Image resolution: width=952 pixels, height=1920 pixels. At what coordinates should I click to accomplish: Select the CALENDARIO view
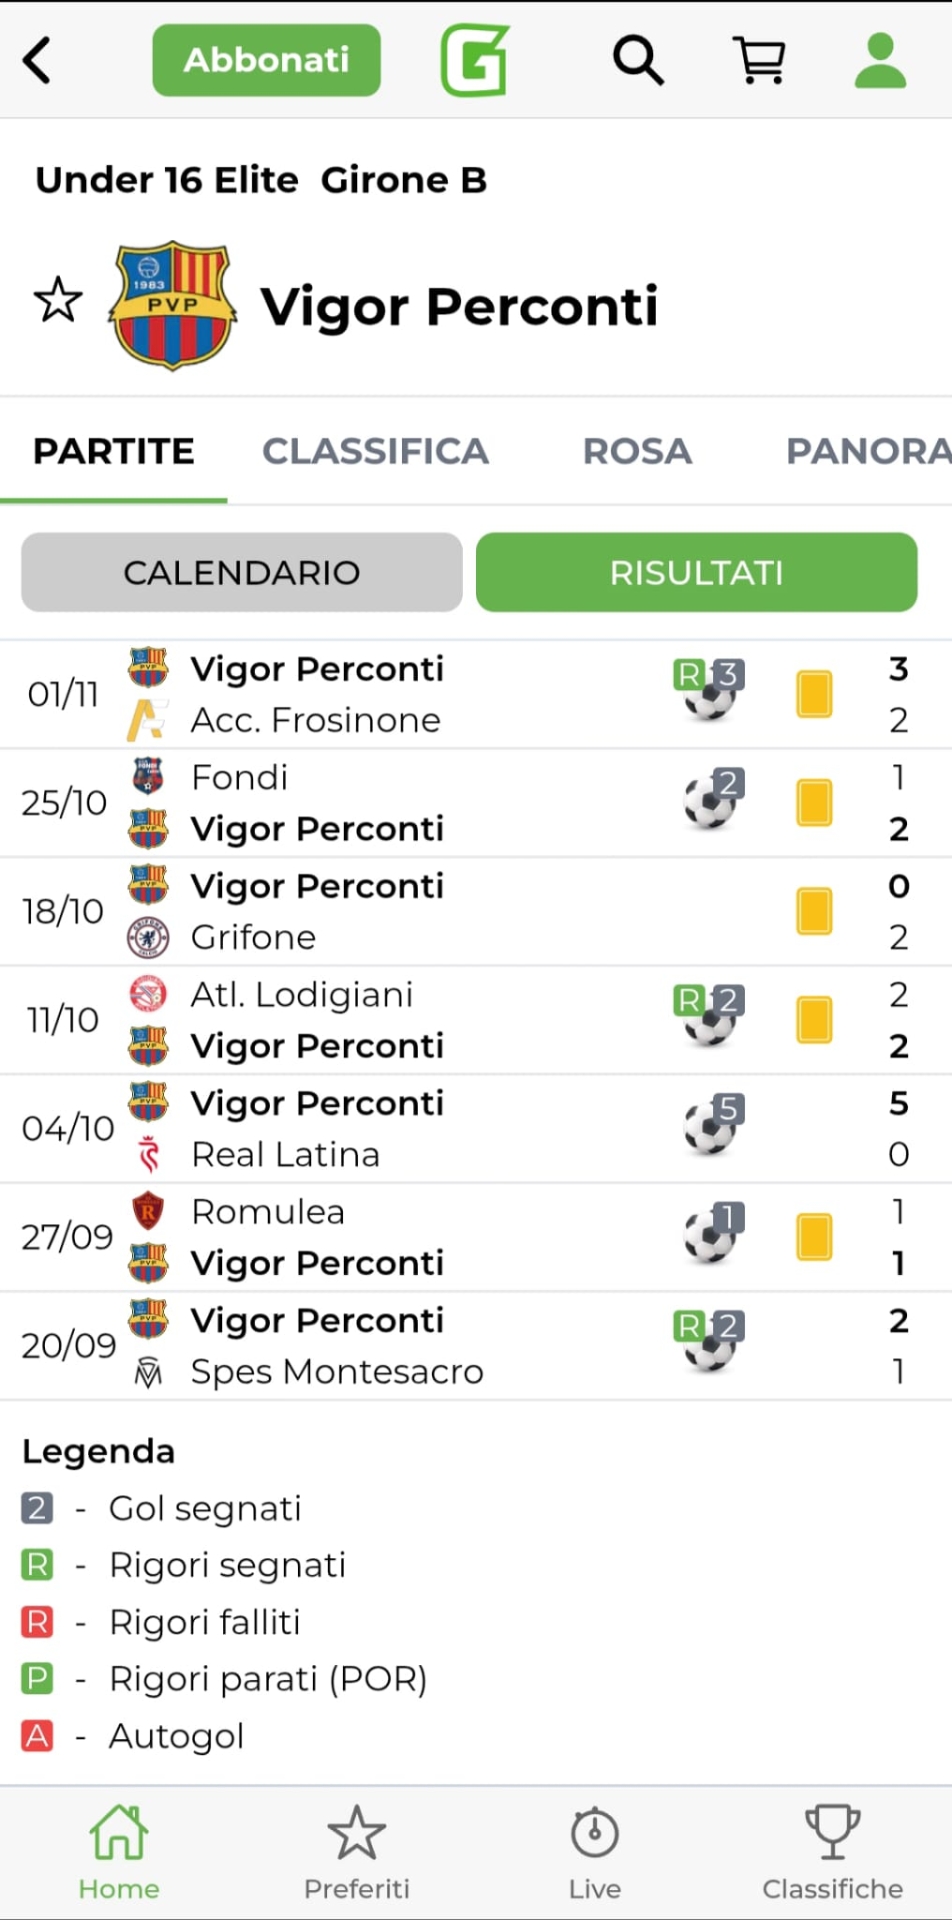[x=242, y=572]
